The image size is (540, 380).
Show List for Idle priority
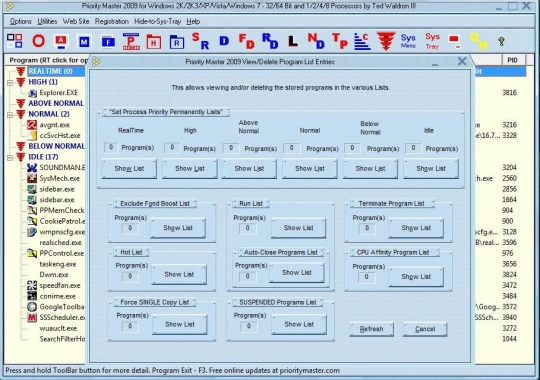[x=431, y=168]
